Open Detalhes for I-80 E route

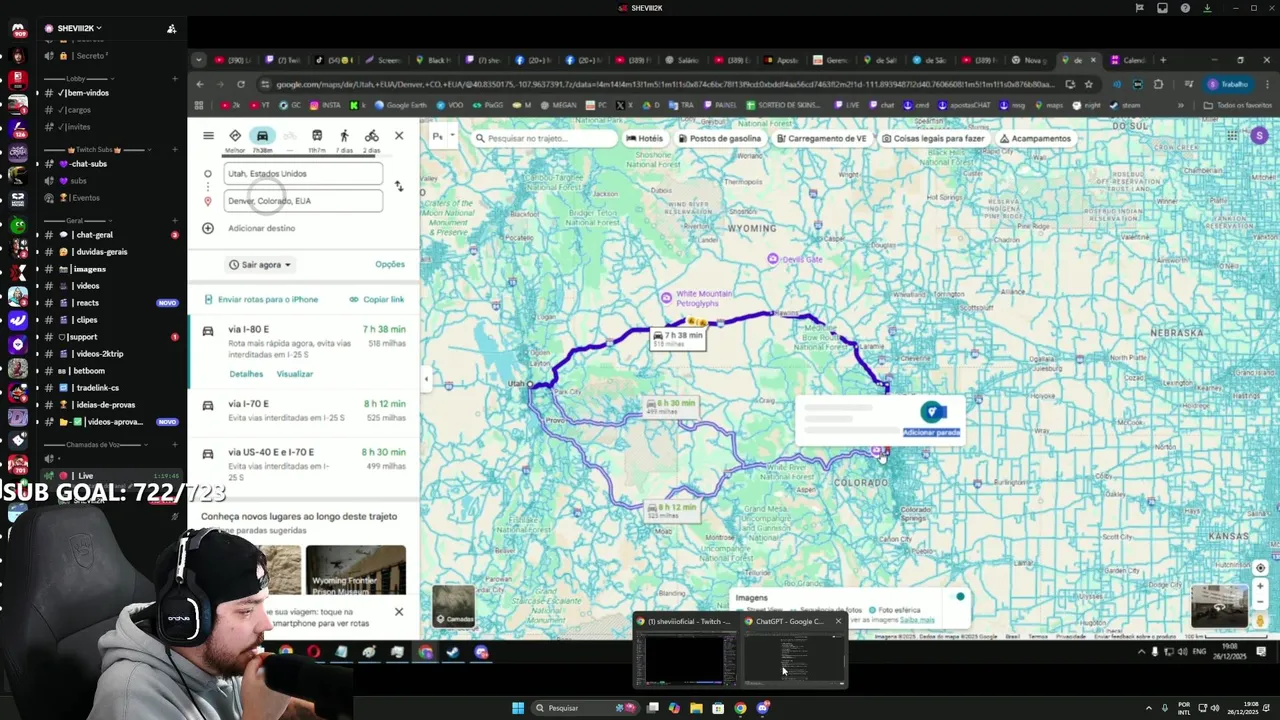[246, 374]
